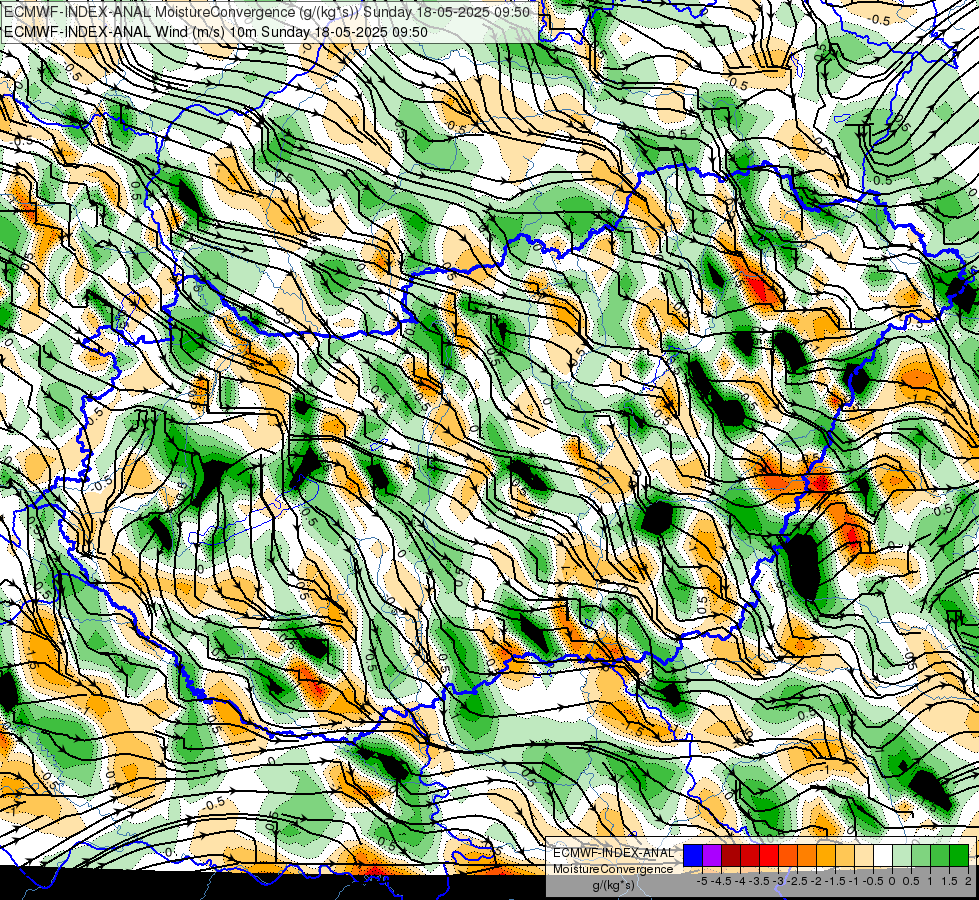Select the "-4" legend scale label

pyautogui.click(x=740, y=881)
